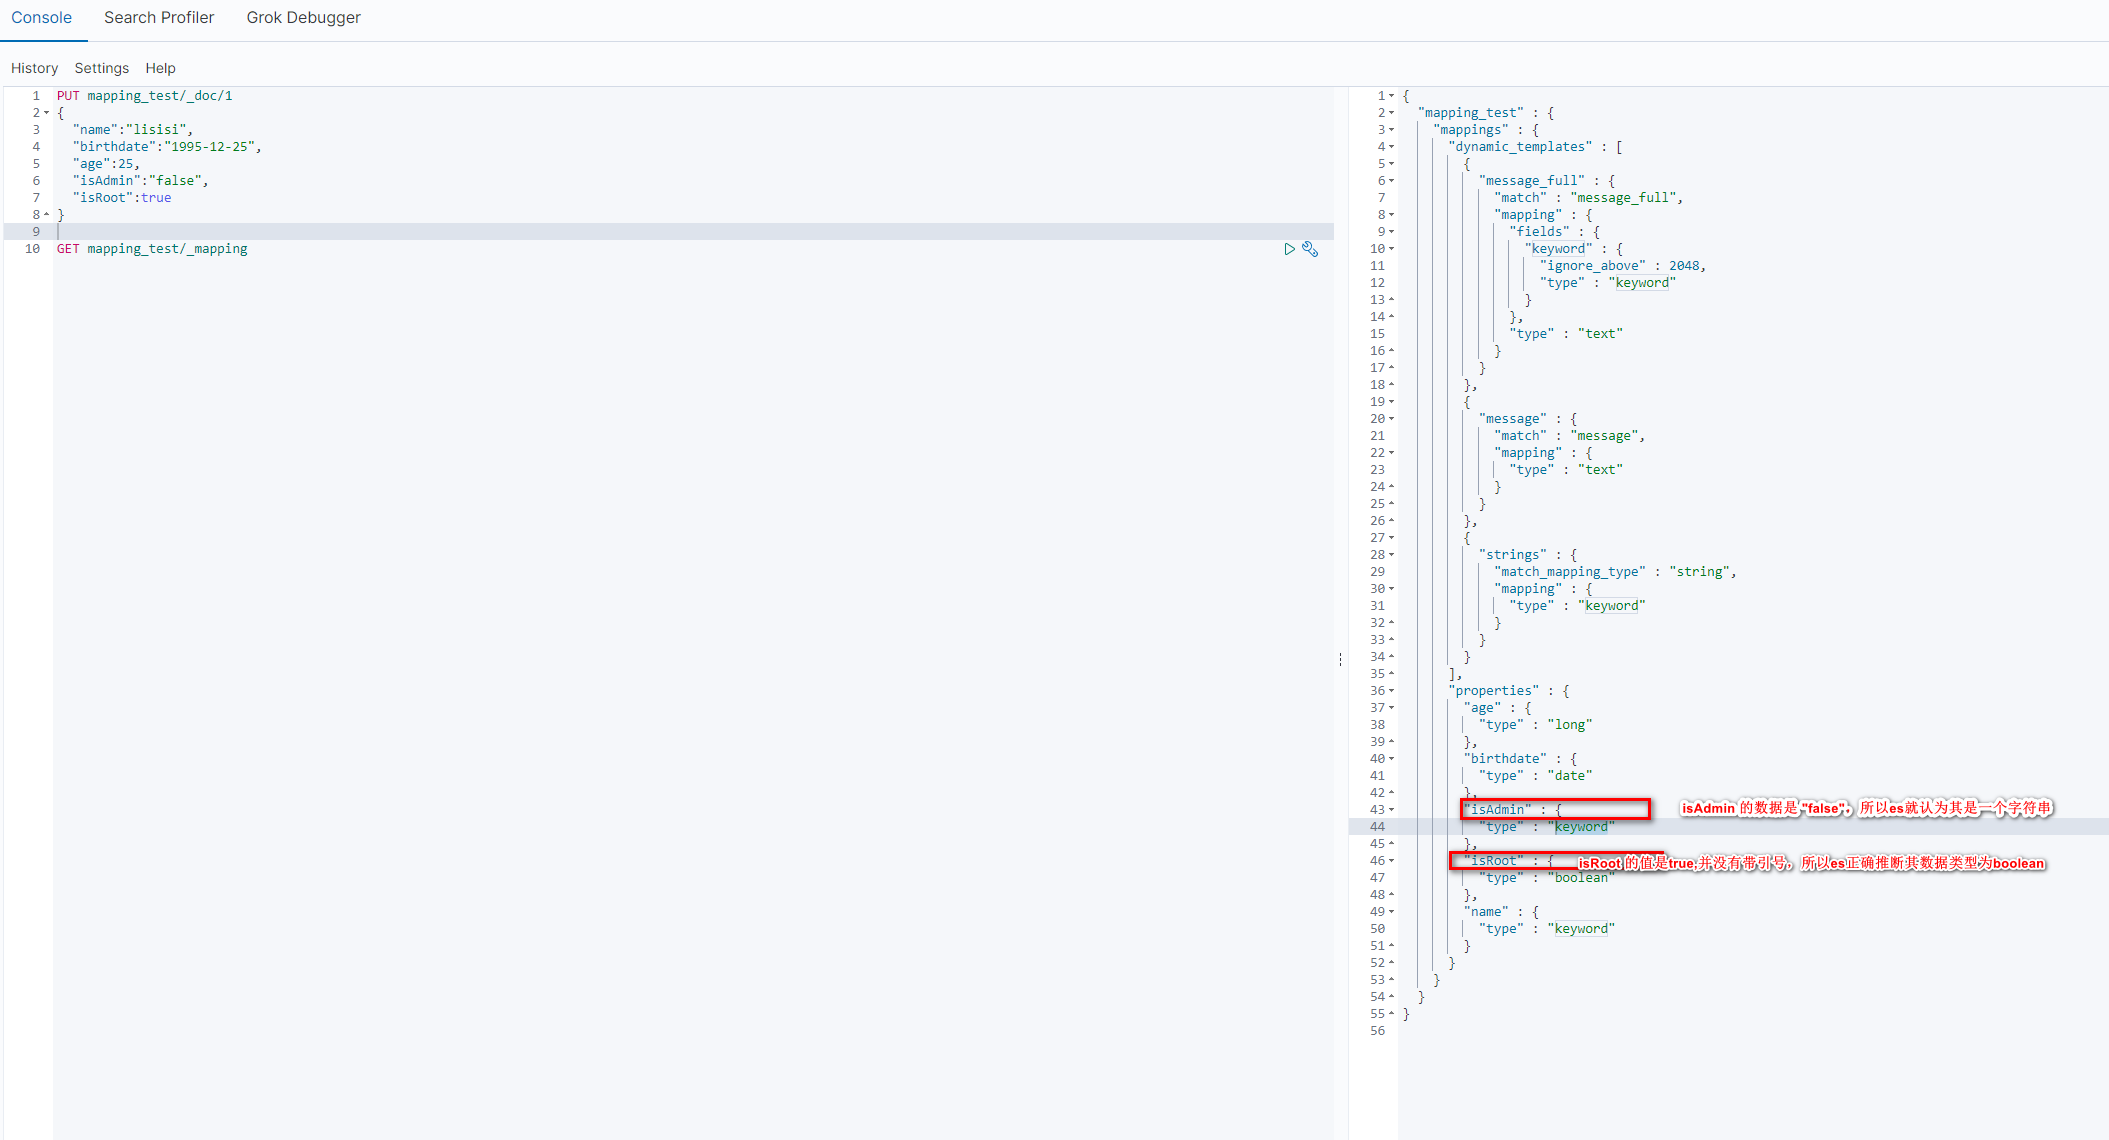Collapse the "strings" template block
The image size is (2109, 1140).
point(1391,554)
